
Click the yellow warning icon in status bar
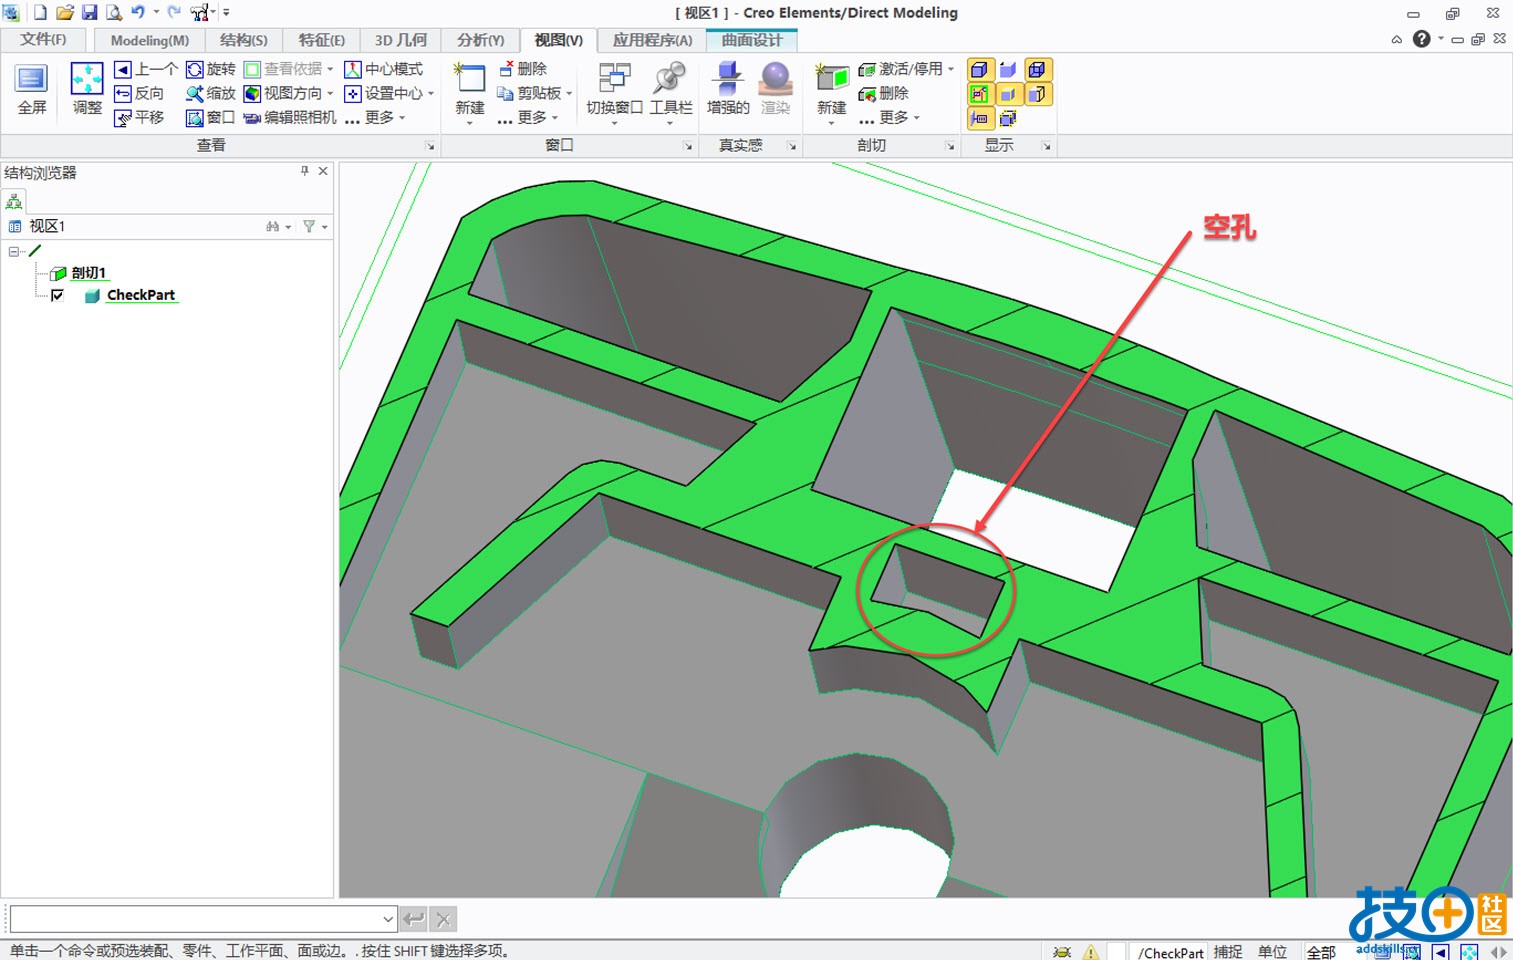pos(1090,952)
